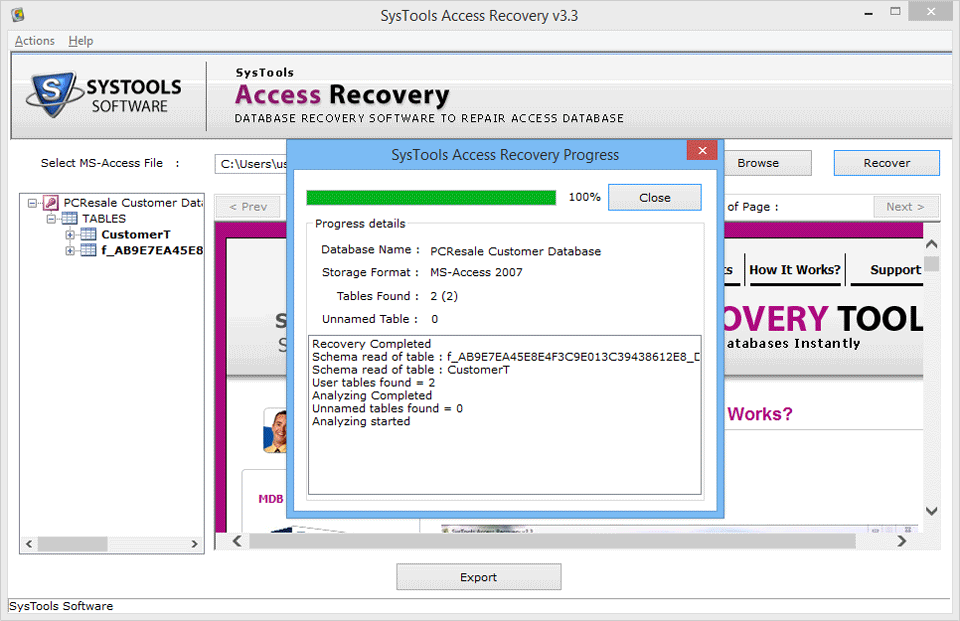Click the preview pane scroll up arrow
The width and height of the screenshot is (960, 621).
931,244
